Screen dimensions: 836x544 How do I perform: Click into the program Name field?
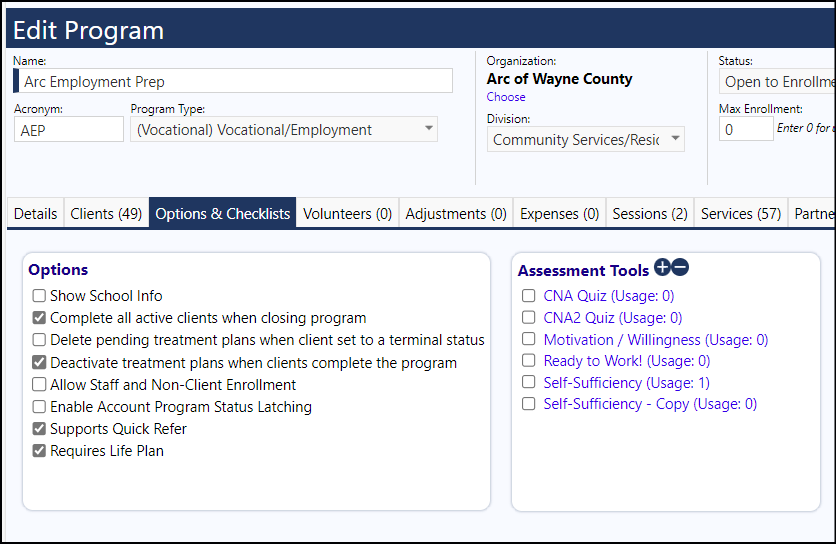[233, 81]
